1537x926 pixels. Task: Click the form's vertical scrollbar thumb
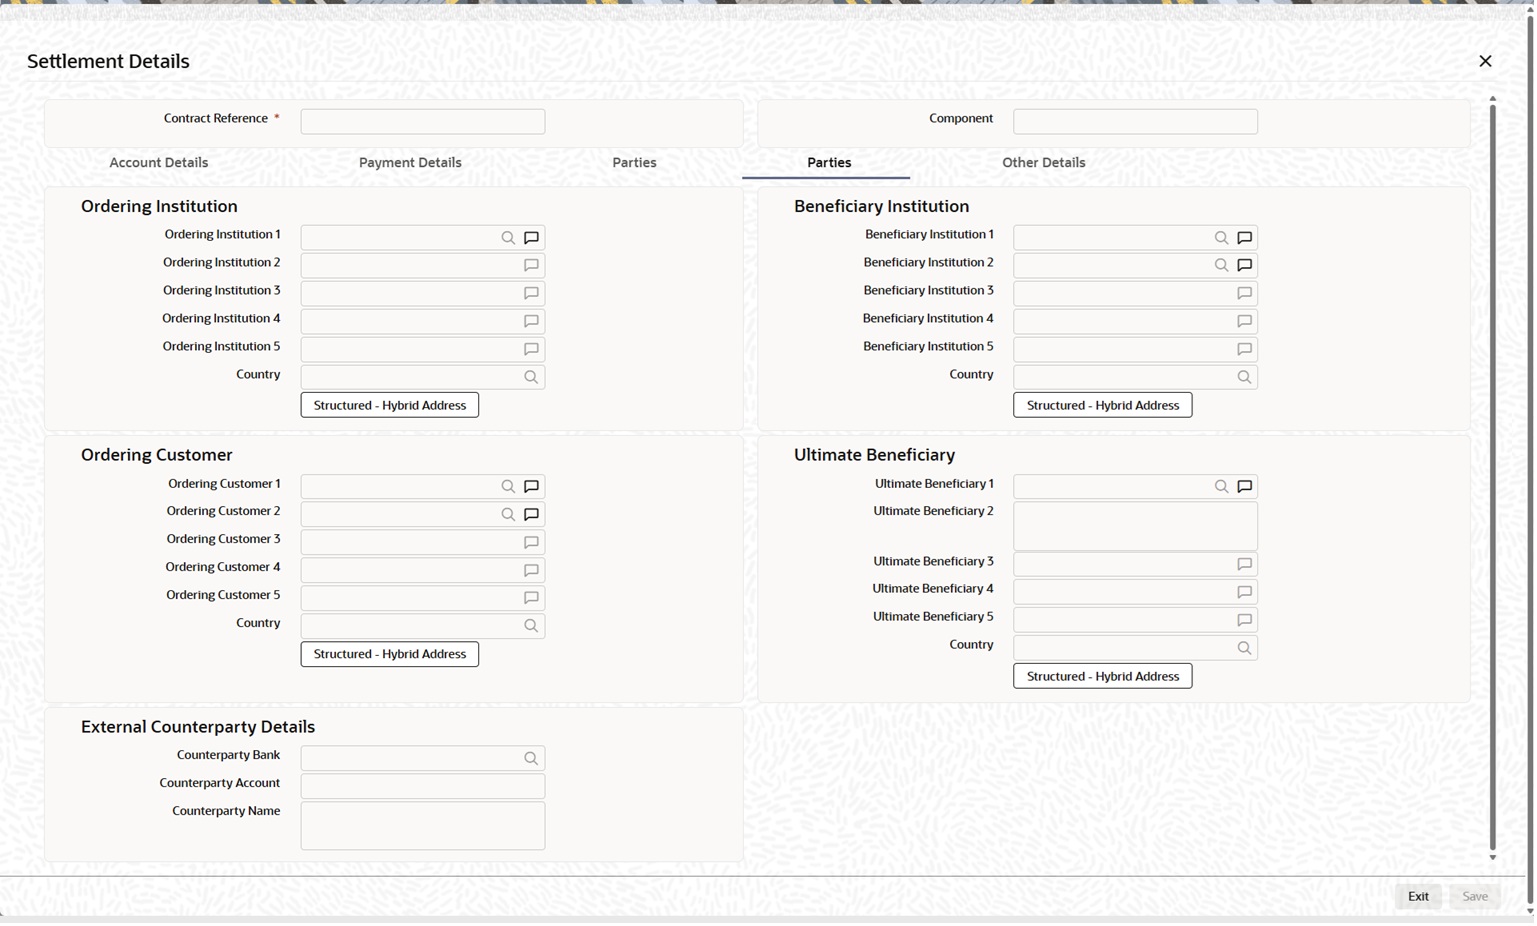tap(1492, 477)
